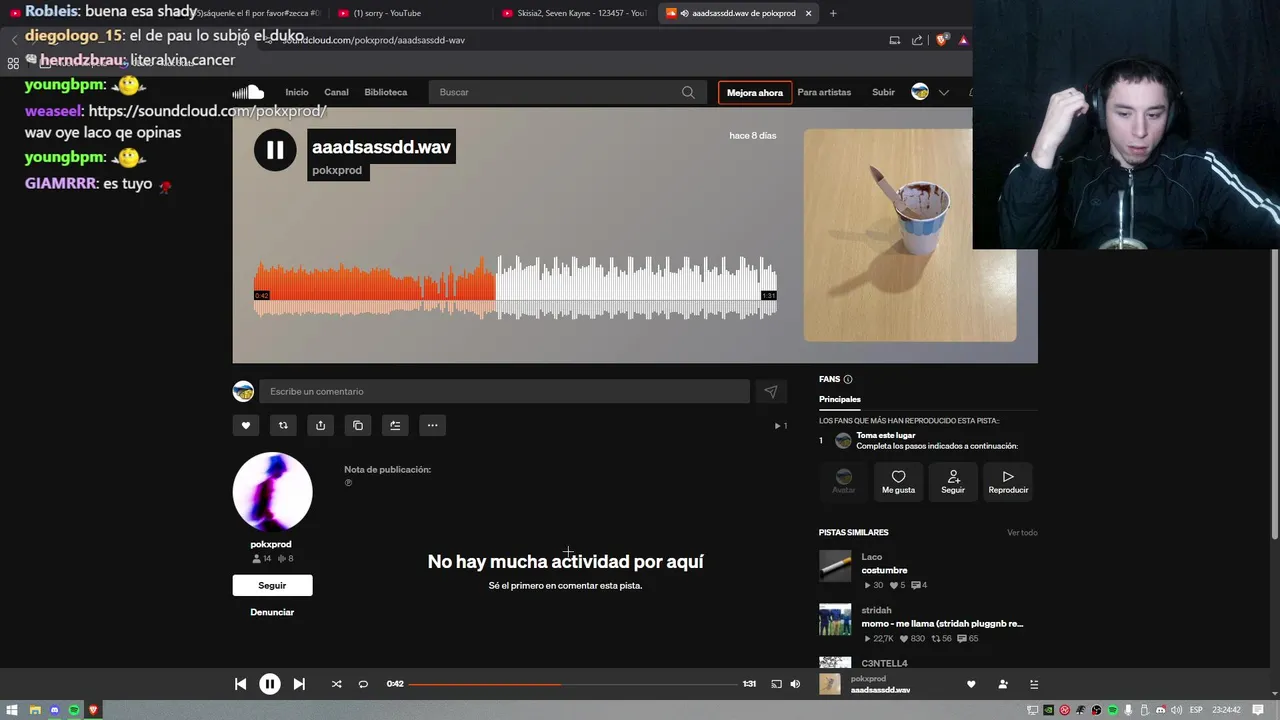Seek within the orange waveform
The width and height of the screenshot is (1280, 720).
[x=375, y=288]
